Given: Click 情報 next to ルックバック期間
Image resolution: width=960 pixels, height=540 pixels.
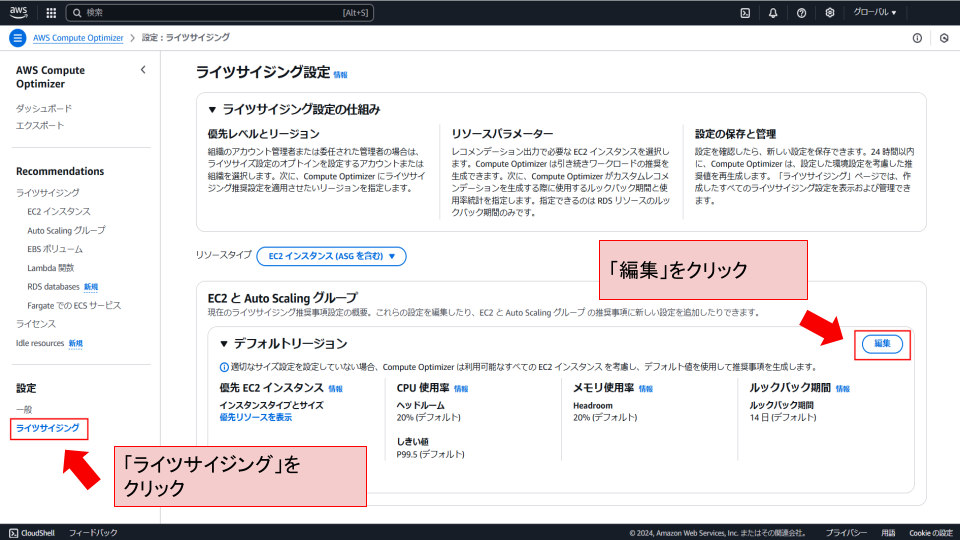Looking at the screenshot, I should tap(843, 389).
